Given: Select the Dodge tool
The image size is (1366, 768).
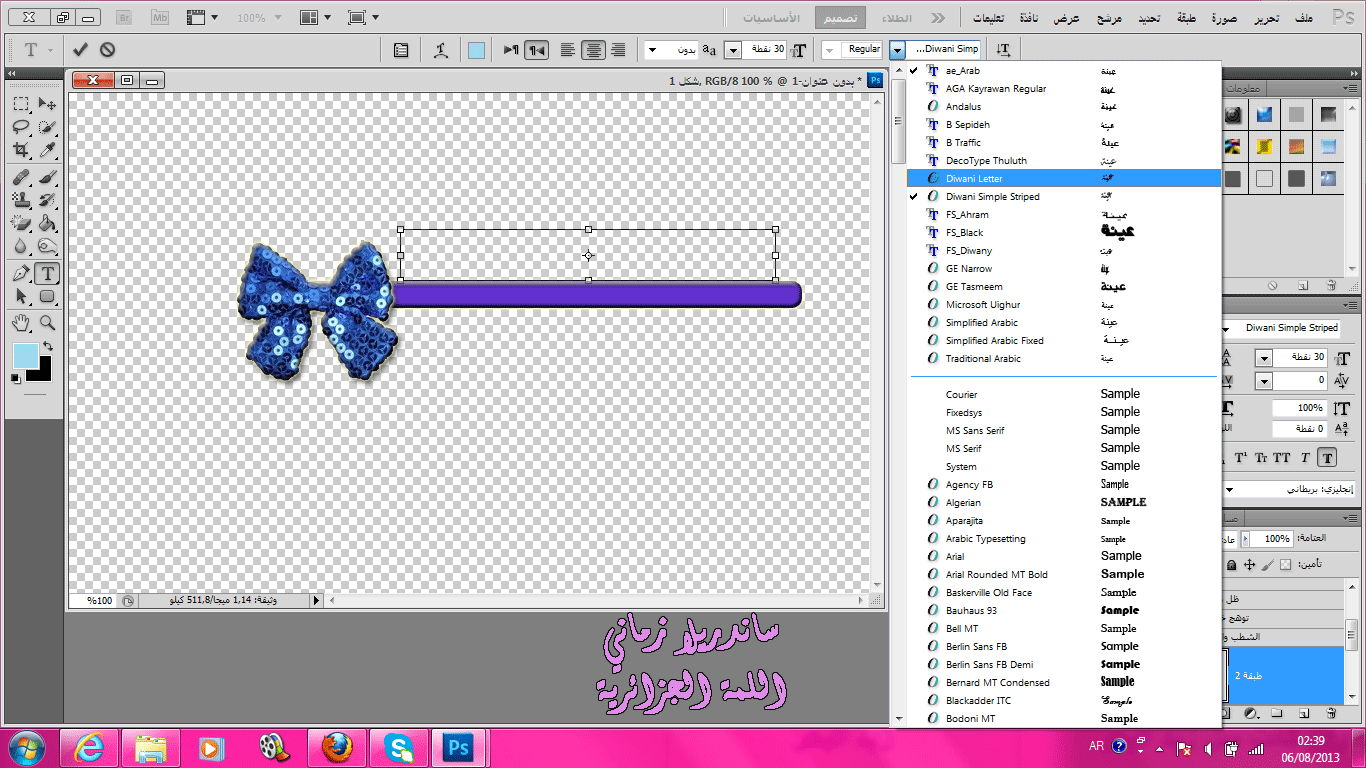Looking at the screenshot, I should 47,247.
